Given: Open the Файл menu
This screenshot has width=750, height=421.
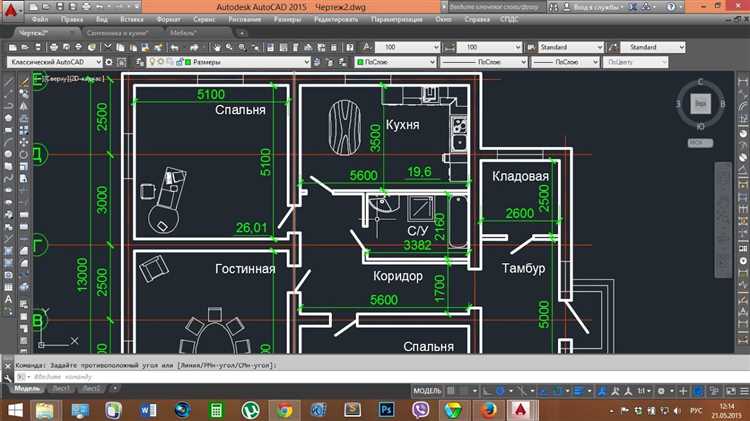Looking at the screenshot, I should [40, 20].
